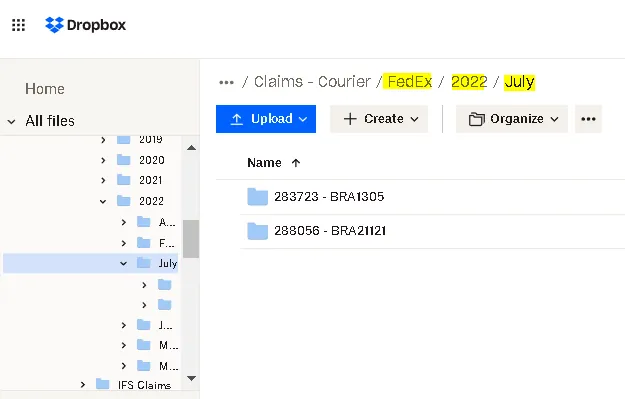The image size is (625, 399).
Task: Select the 2022 folder in tree
Action: point(151,201)
